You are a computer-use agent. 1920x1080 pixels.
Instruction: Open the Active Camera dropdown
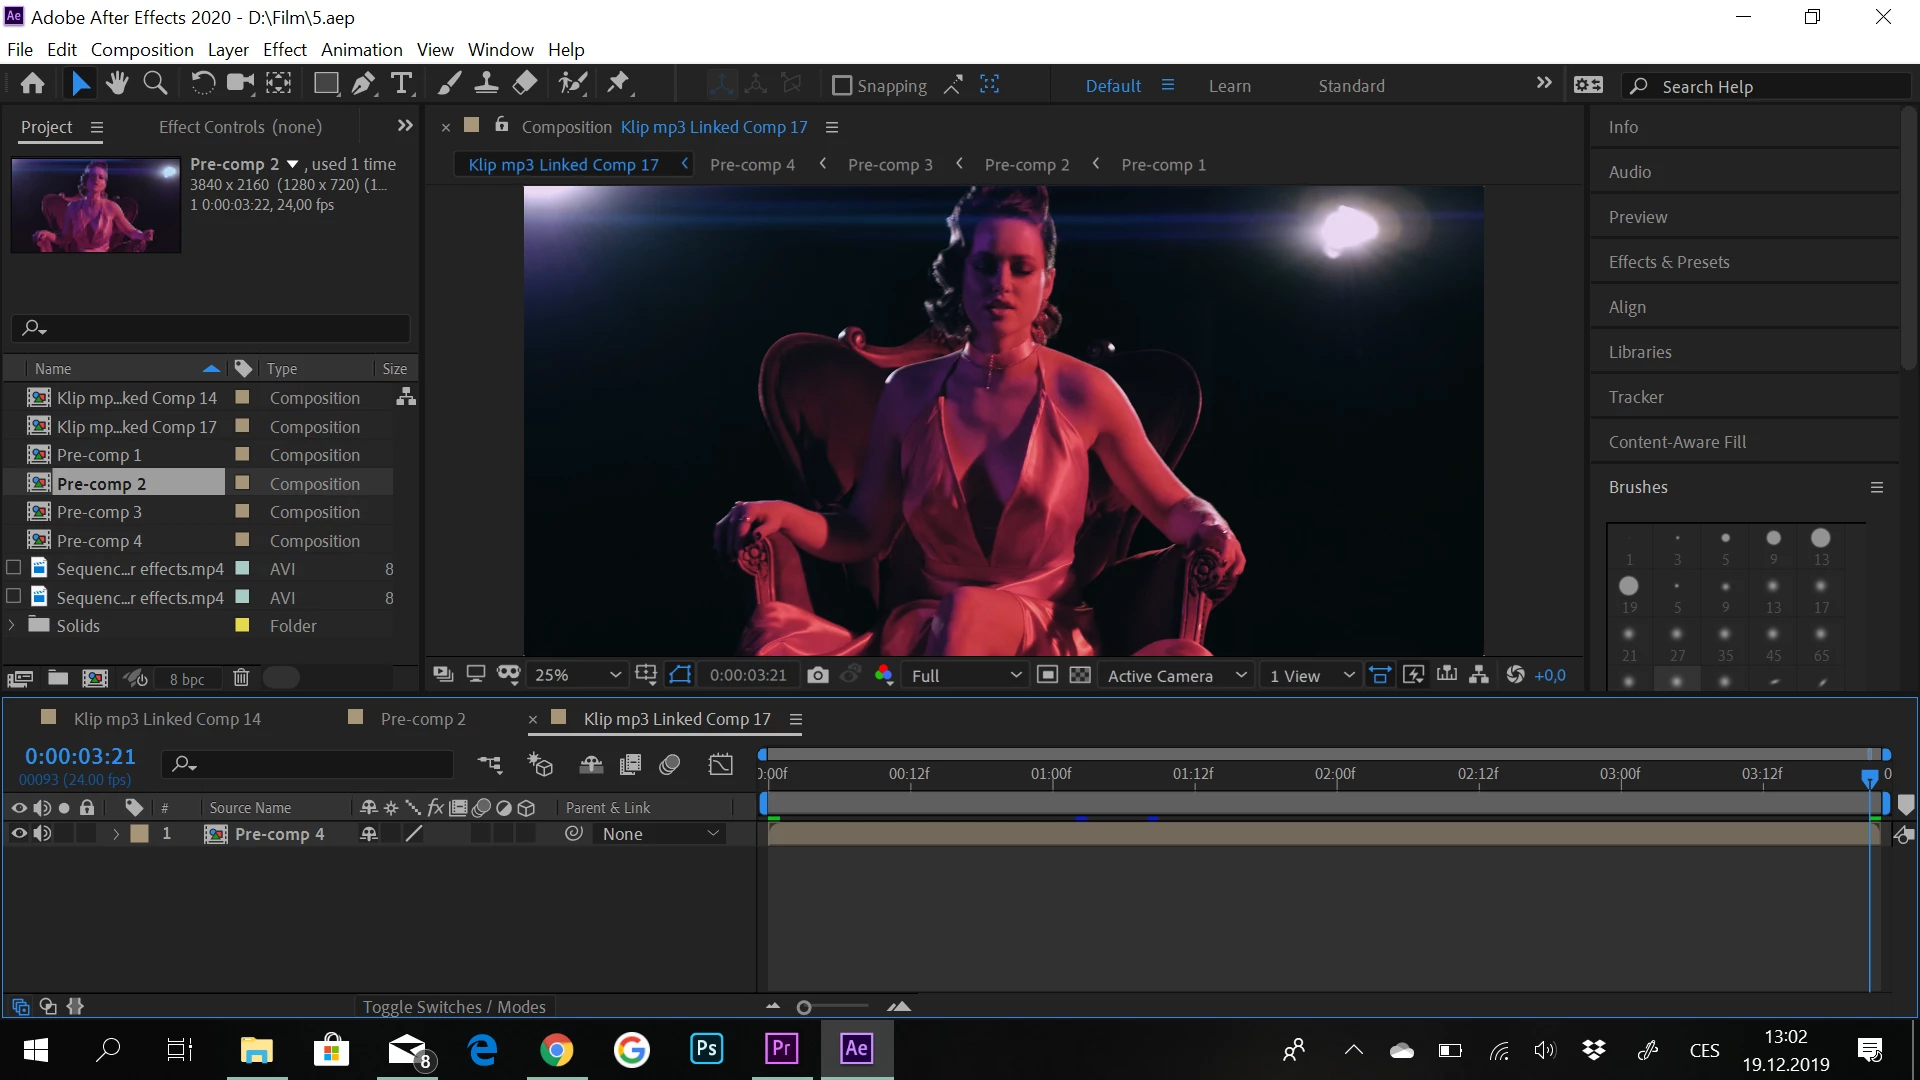pos(1177,676)
